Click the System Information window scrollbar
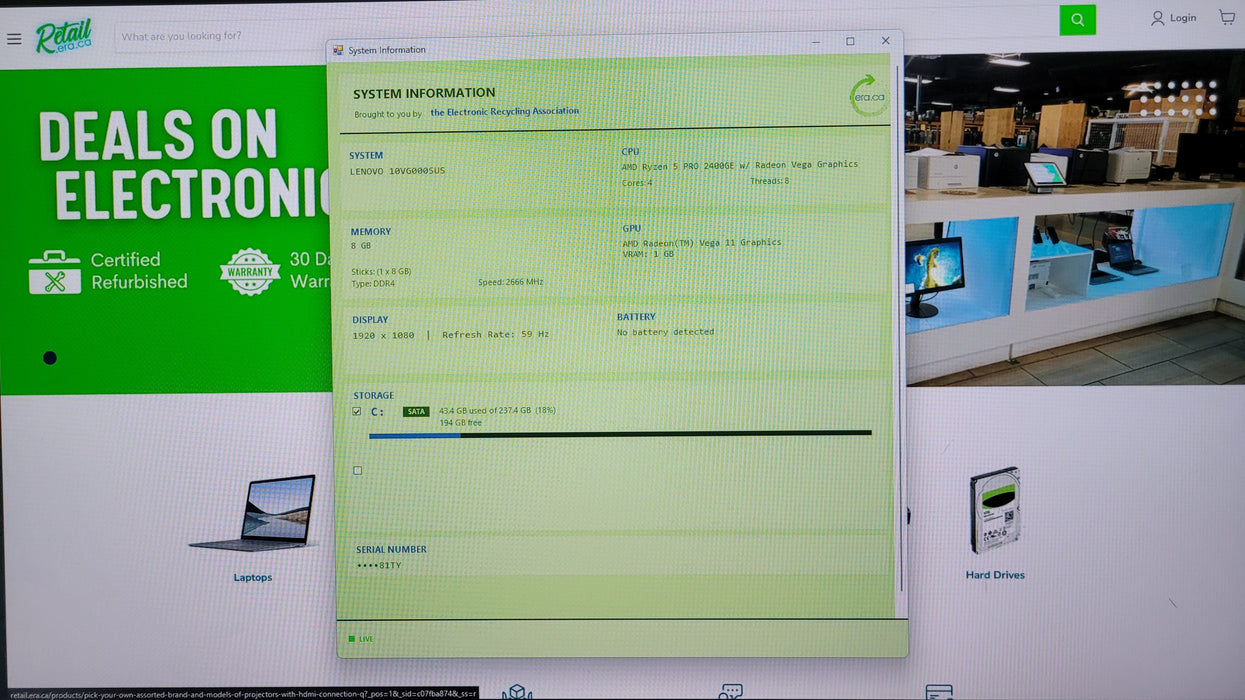Image resolution: width=1245 pixels, height=700 pixels. tap(899, 330)
